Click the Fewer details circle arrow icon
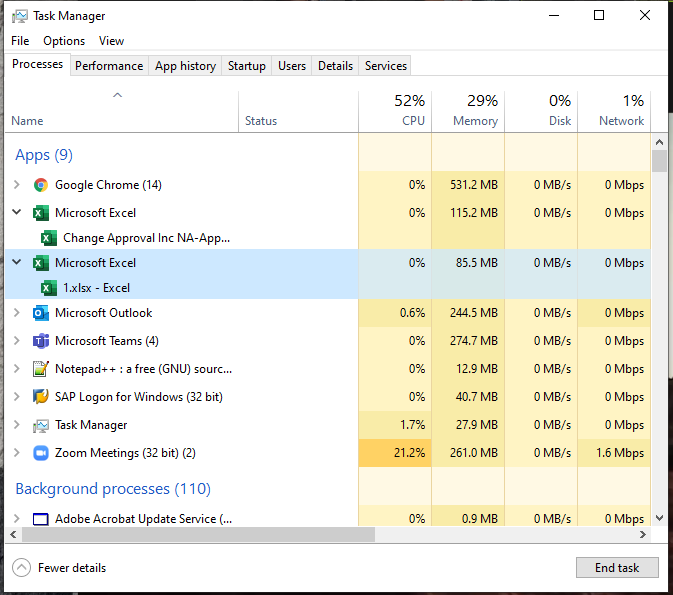Screen dimensions: 673x595 (x=21, y=568)
